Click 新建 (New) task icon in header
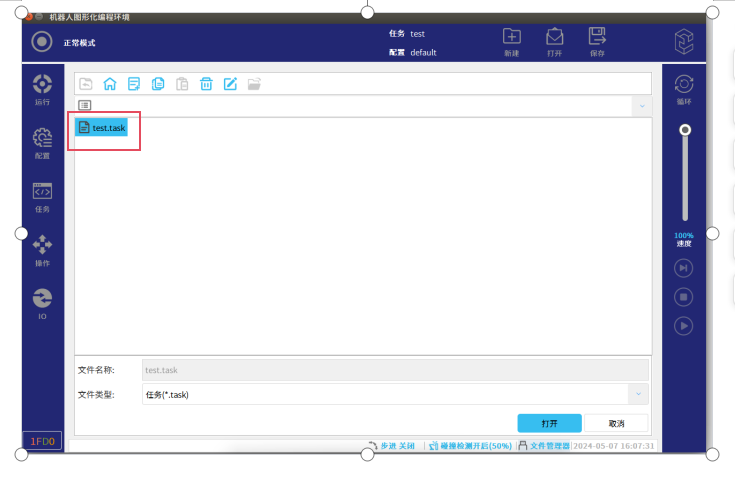 (511, 41)
